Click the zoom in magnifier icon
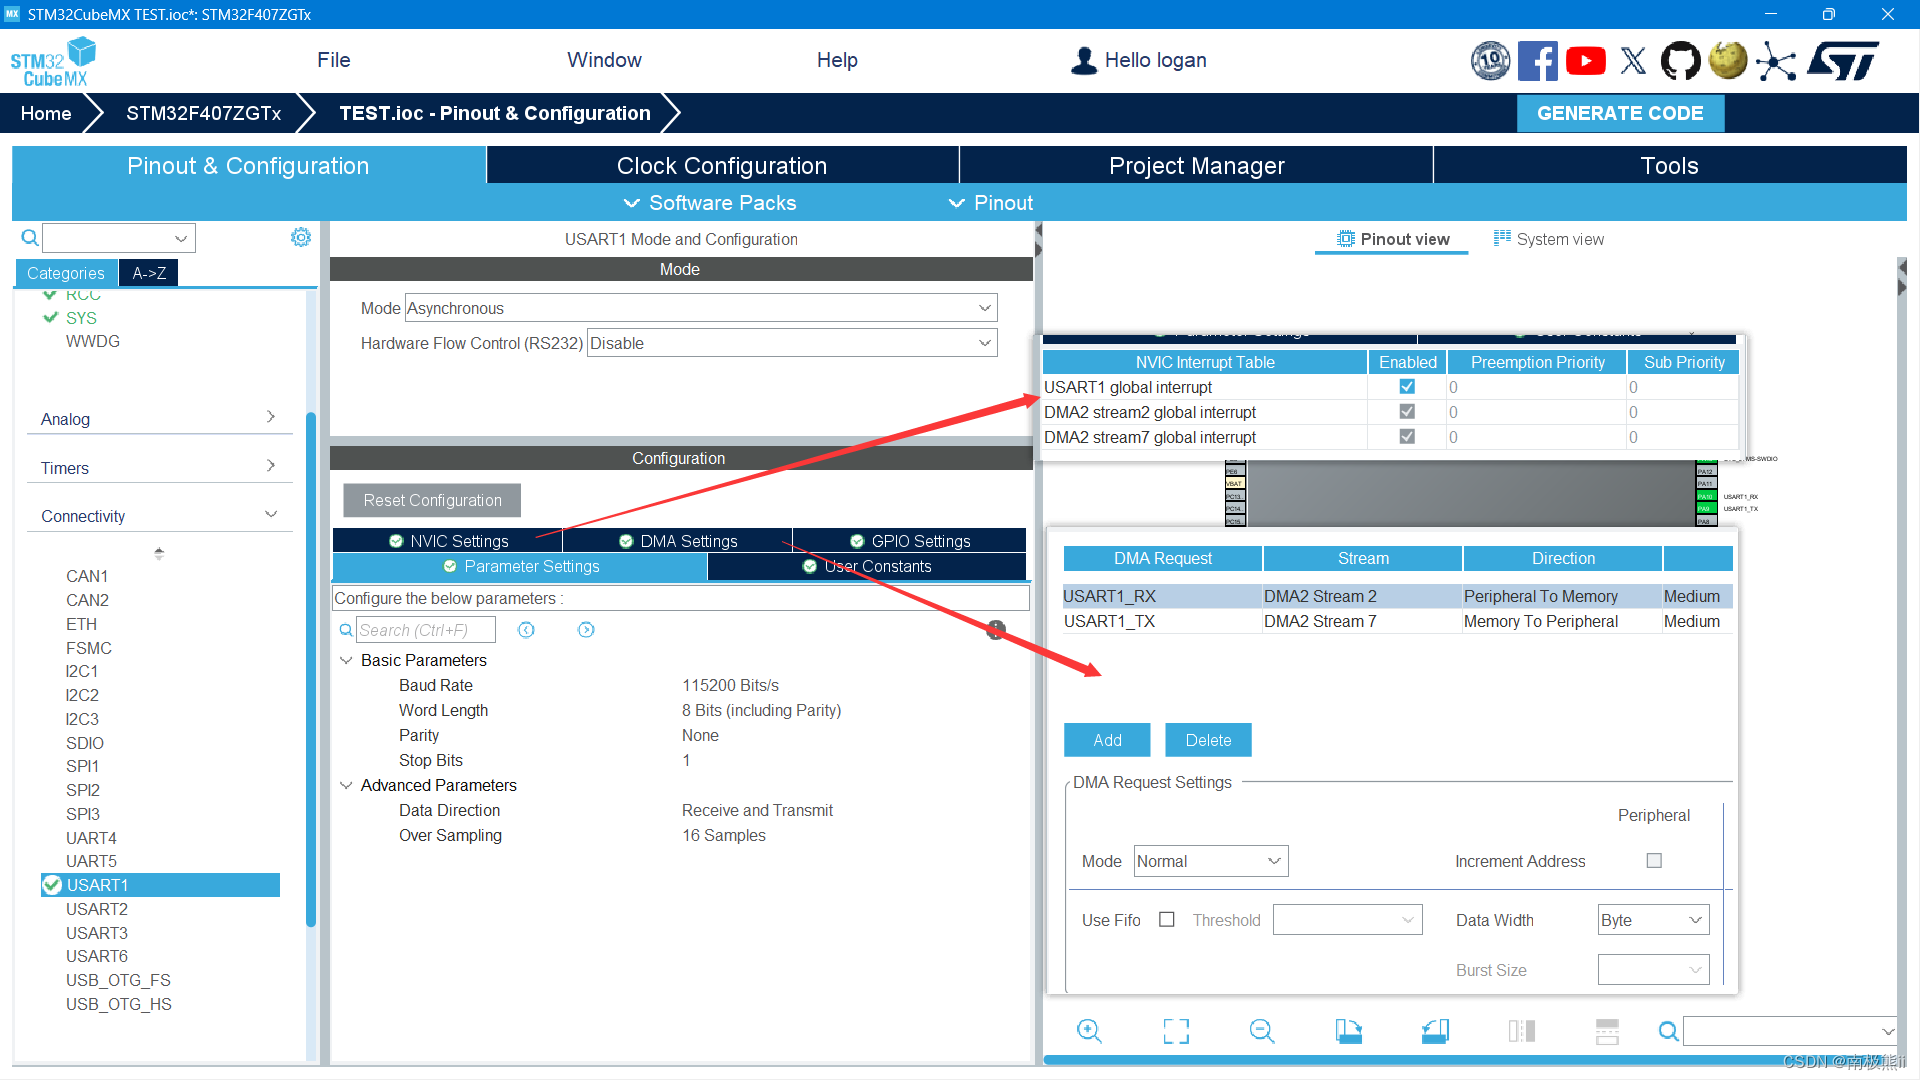This screenshot has width=1920, height=1080. 1089,1031
